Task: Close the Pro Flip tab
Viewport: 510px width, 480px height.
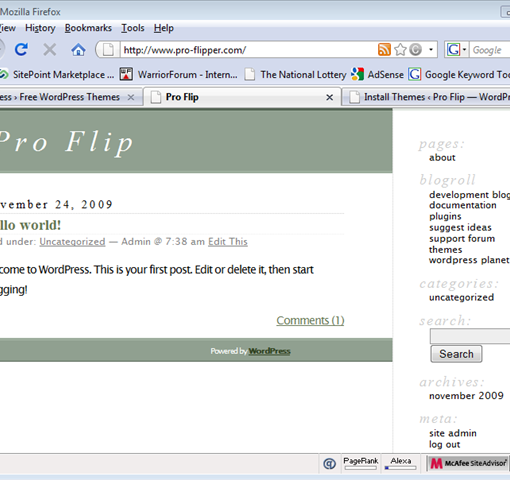Action: tap(329, 97)
